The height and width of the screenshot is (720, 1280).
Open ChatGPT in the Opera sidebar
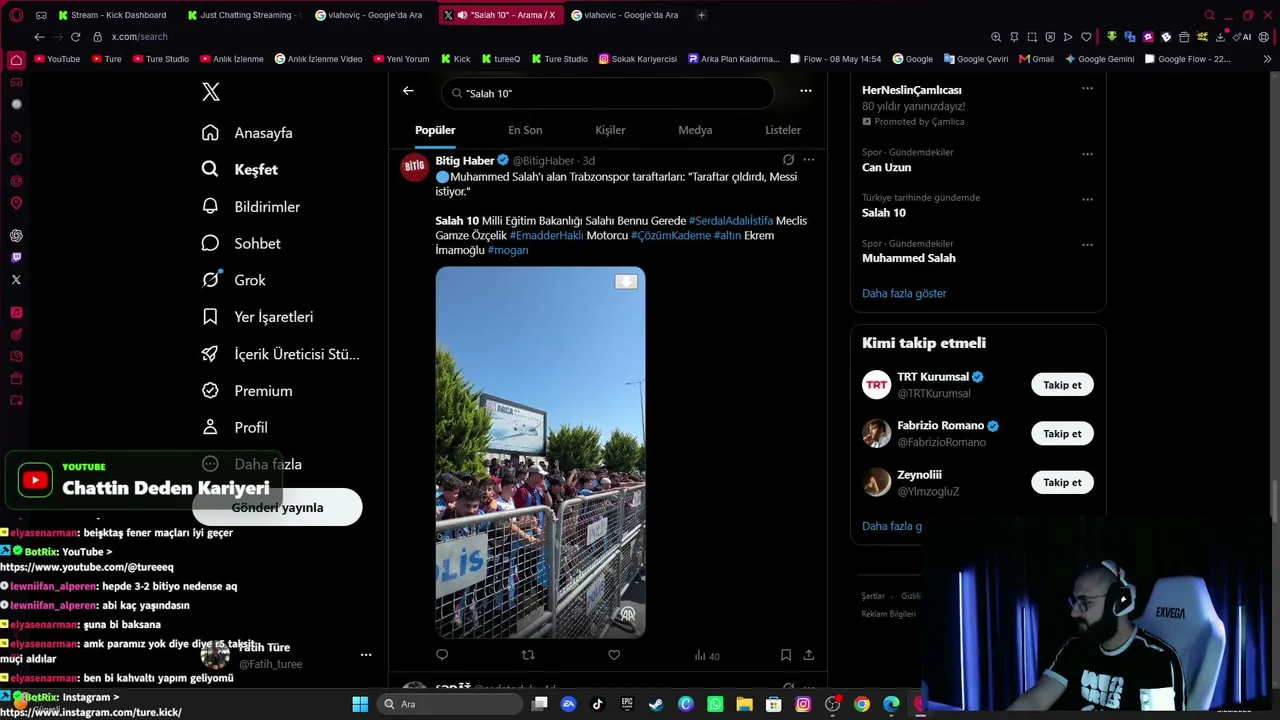click(x=16, y=236)
